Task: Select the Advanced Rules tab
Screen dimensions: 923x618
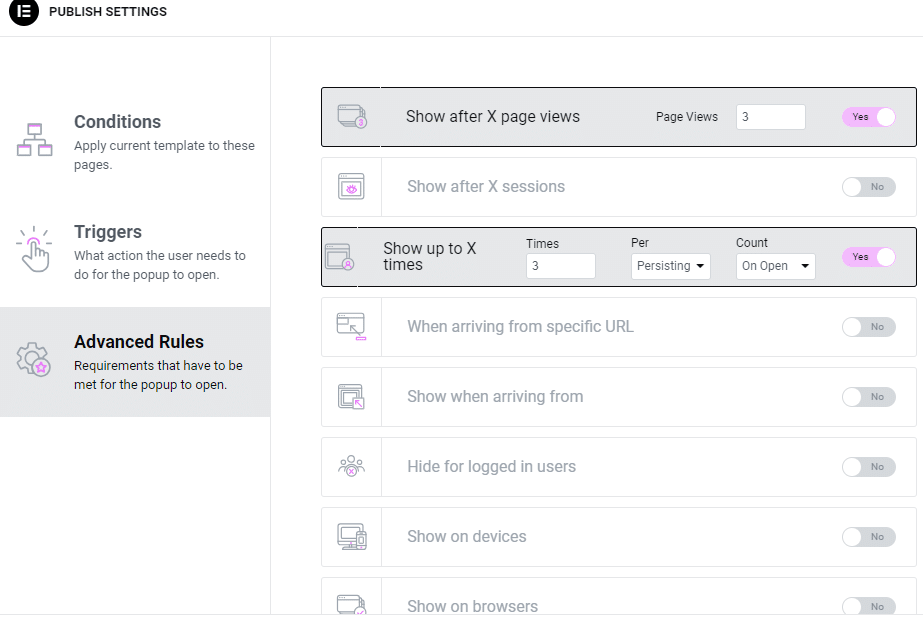Action: click(135, 362)
